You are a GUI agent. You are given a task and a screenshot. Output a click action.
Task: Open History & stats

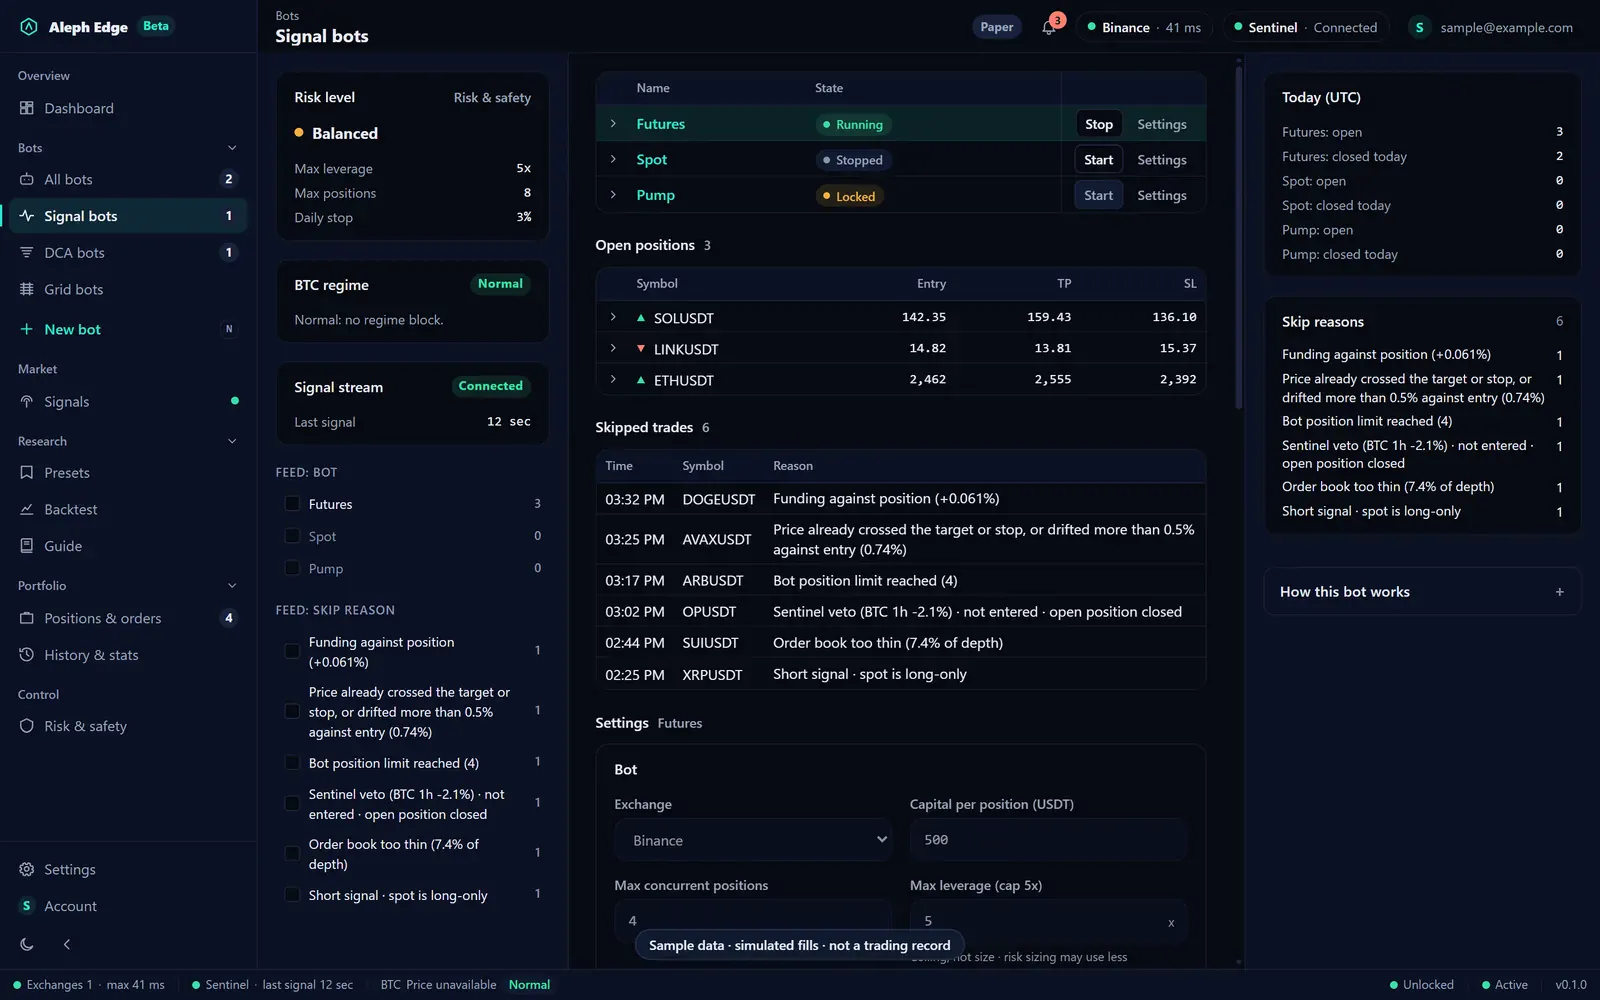(128, 655)
